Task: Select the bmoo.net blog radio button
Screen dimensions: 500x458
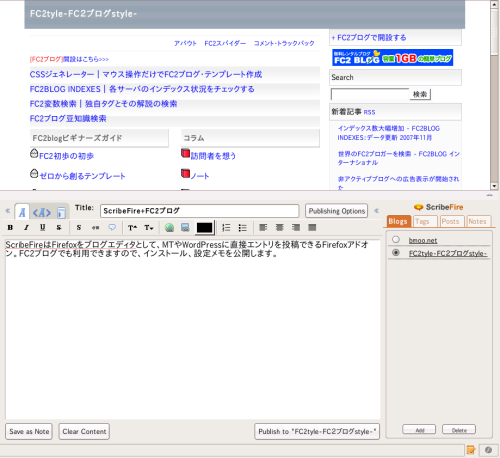Action: pos(396,240)
